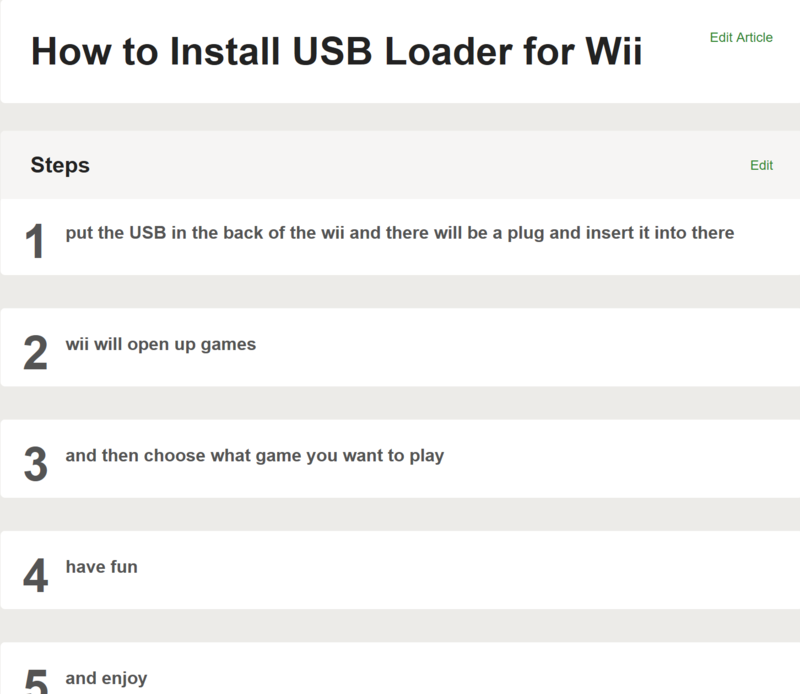The image size is (800, 694).
Task: Click the word Install in the title
Action: pos(226,52)
